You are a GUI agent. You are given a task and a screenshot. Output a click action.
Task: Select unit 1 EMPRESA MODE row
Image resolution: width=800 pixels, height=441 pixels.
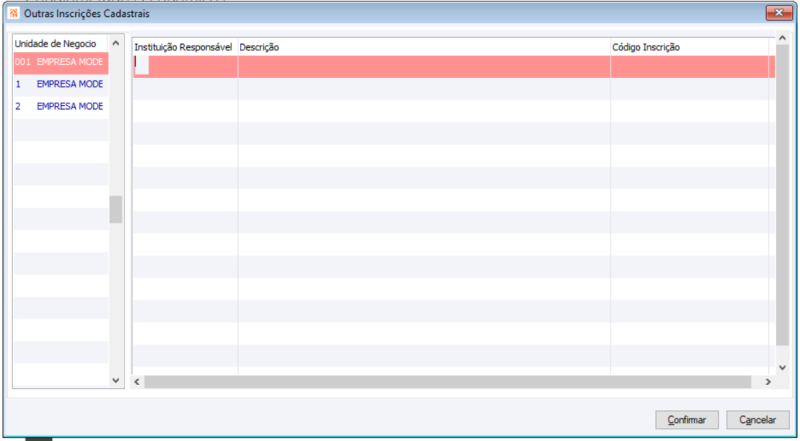[x=61, y=84]
